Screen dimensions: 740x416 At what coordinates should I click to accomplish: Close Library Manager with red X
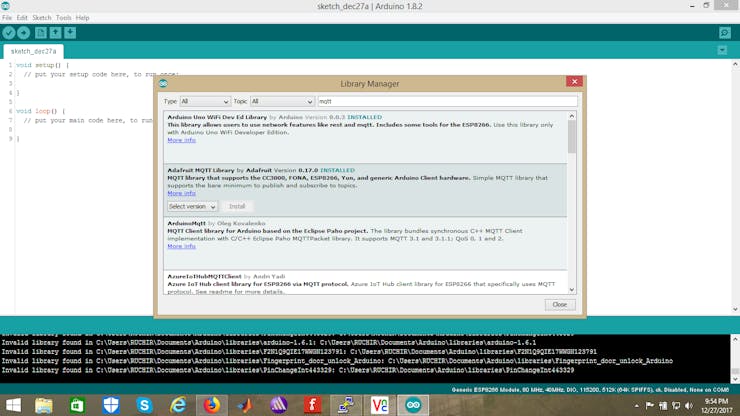(x=574, y=82)
